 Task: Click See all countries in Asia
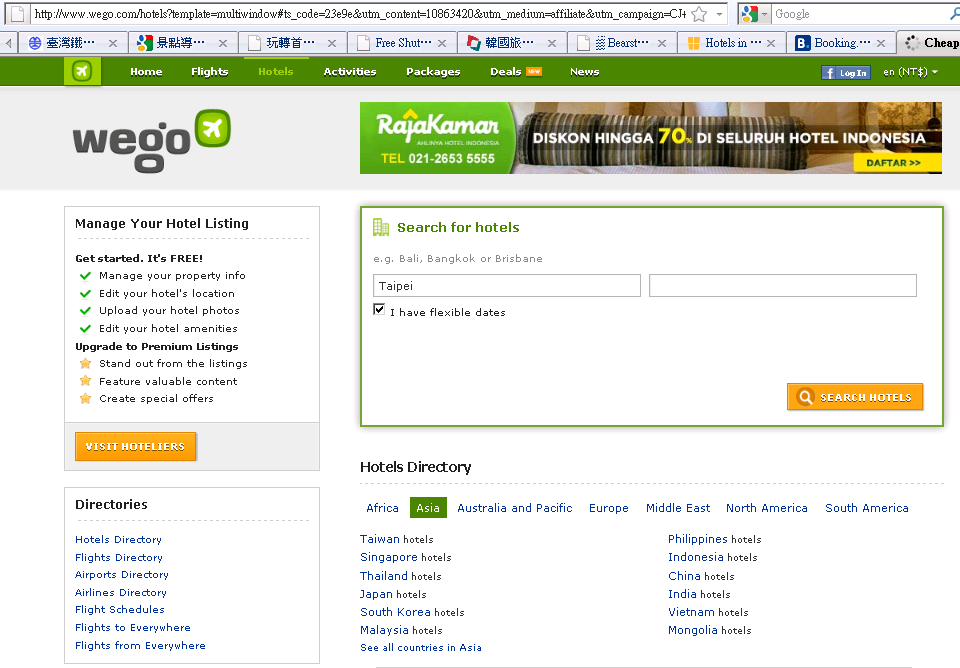421,647
